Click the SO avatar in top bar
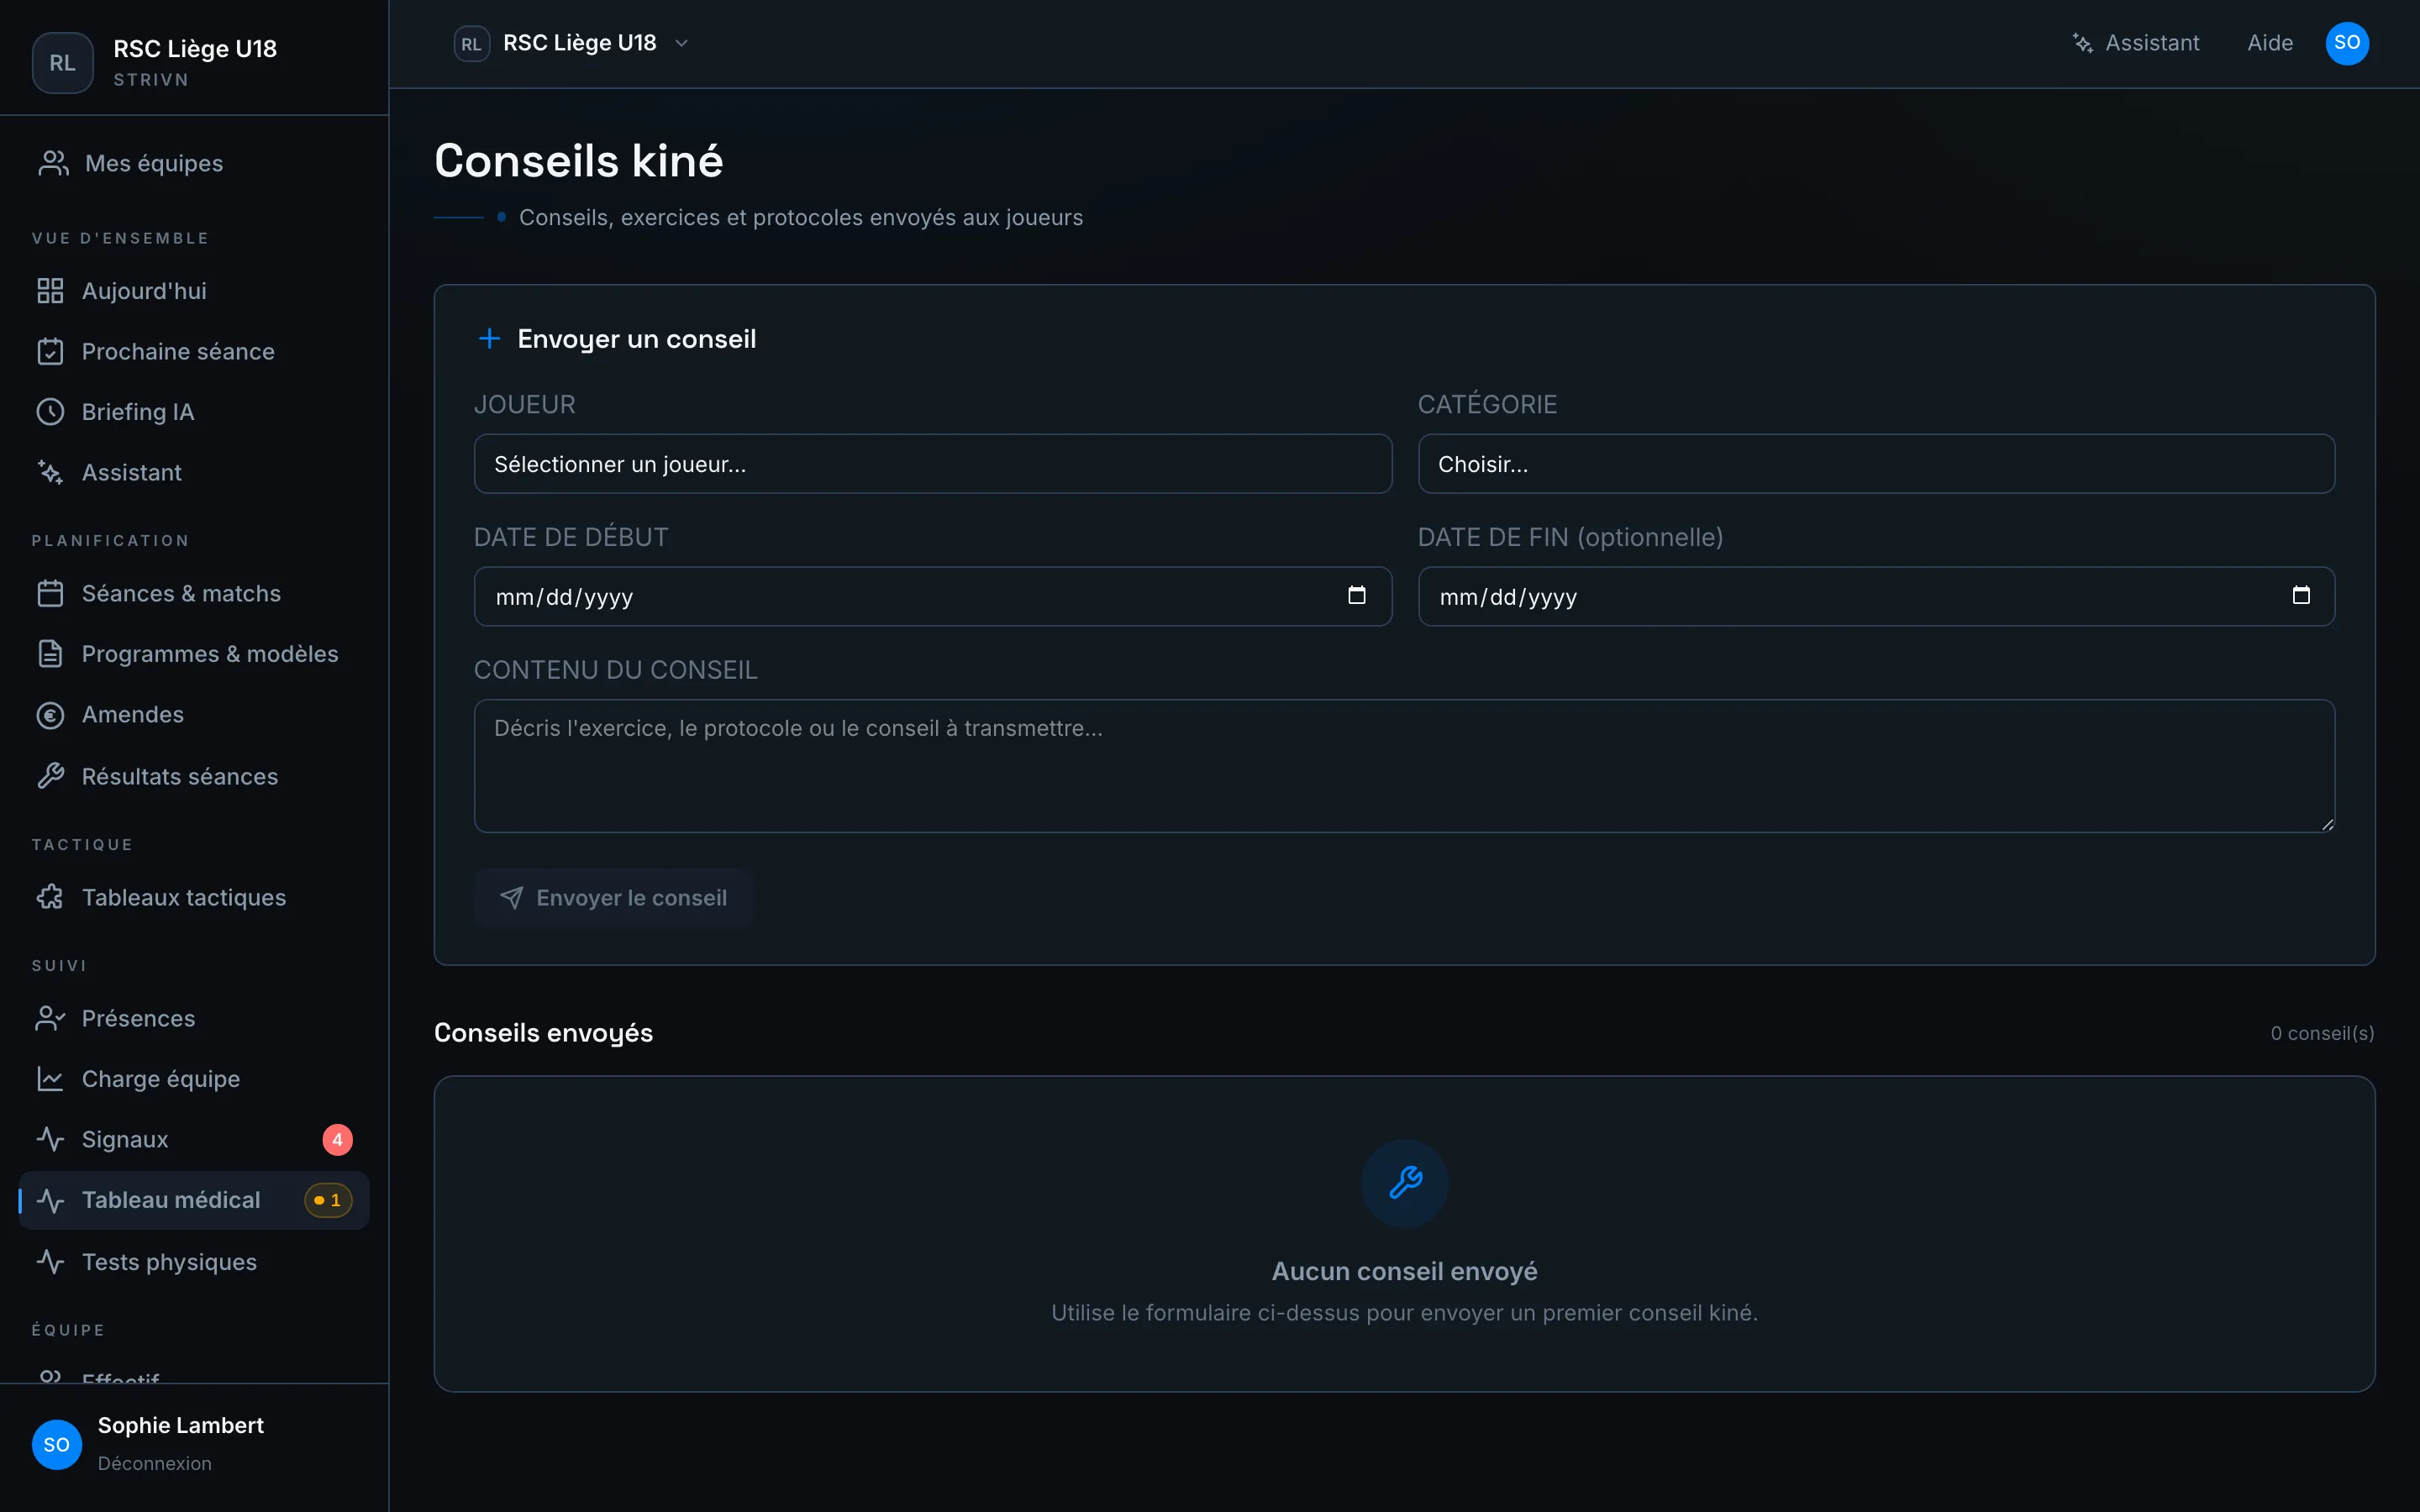Image resolution: width=2420 pixels, height=1512 pixels. point(2347,43)
